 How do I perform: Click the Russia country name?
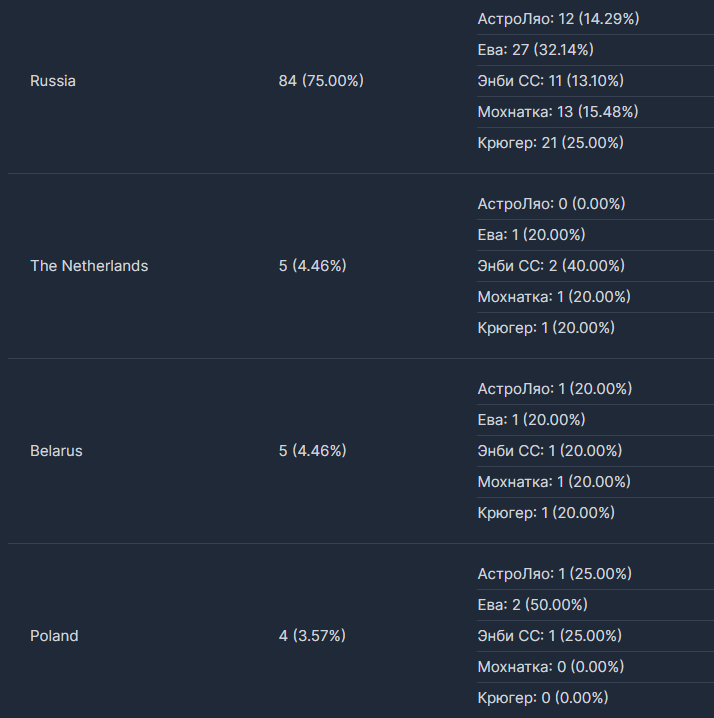coord(53,81)
